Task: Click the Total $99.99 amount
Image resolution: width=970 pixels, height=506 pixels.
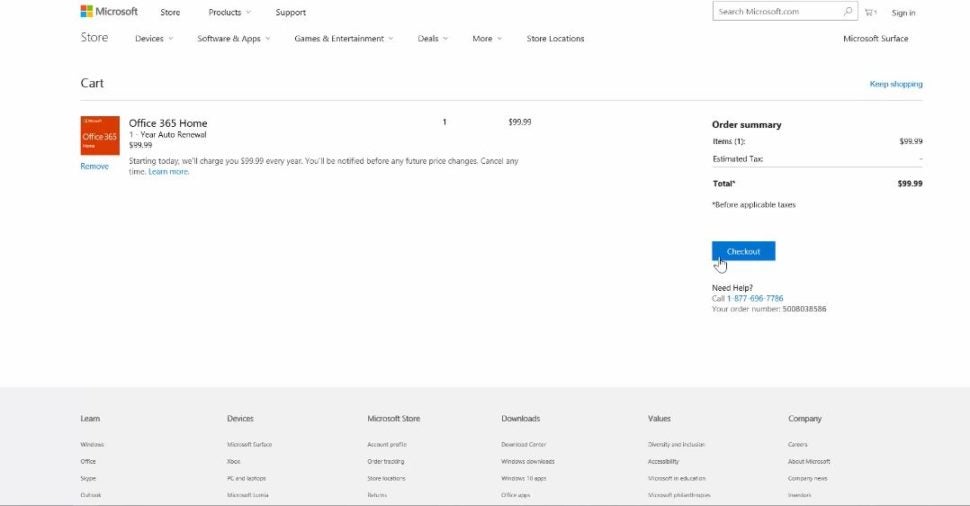Action: click(x=910, y=184)
